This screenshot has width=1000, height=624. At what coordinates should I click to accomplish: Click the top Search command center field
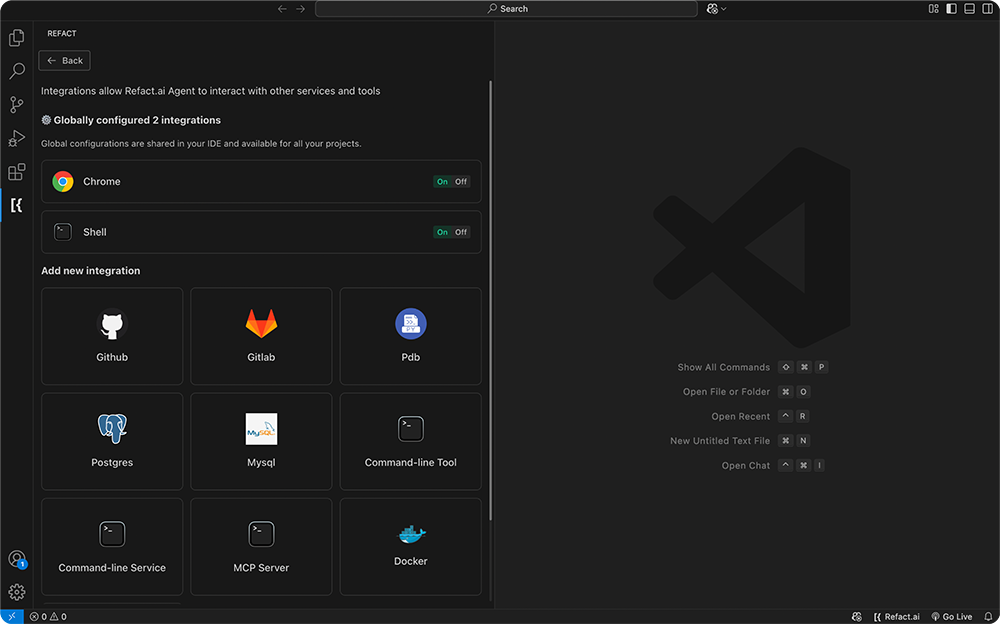coord(506,8)
